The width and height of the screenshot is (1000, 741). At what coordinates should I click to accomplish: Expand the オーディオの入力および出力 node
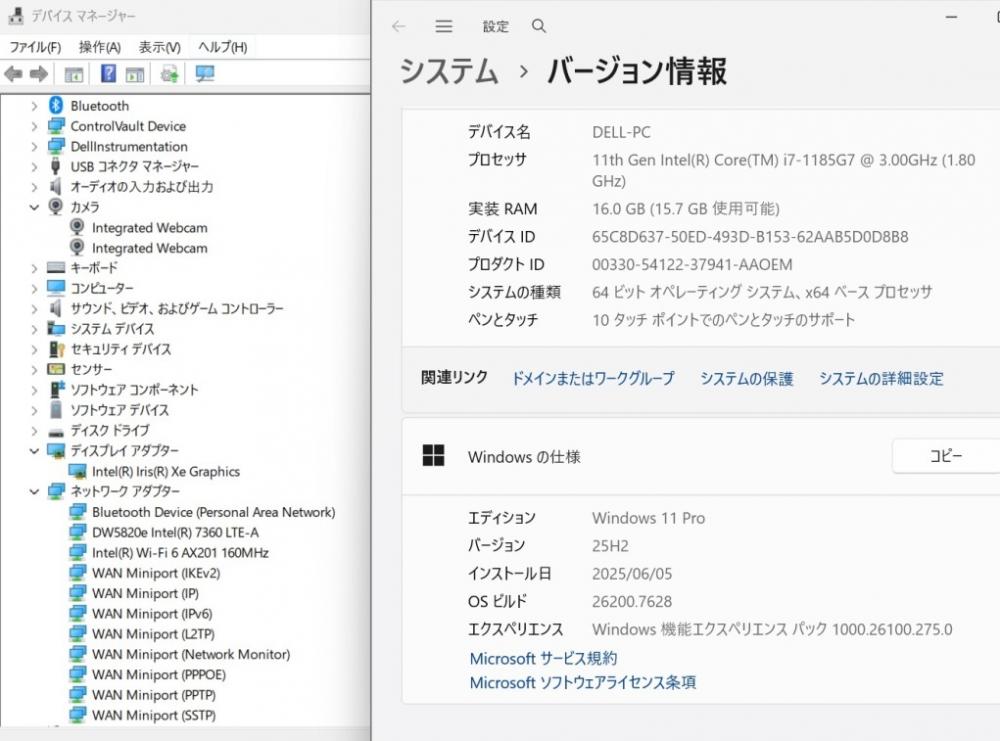tap(34, 187)
